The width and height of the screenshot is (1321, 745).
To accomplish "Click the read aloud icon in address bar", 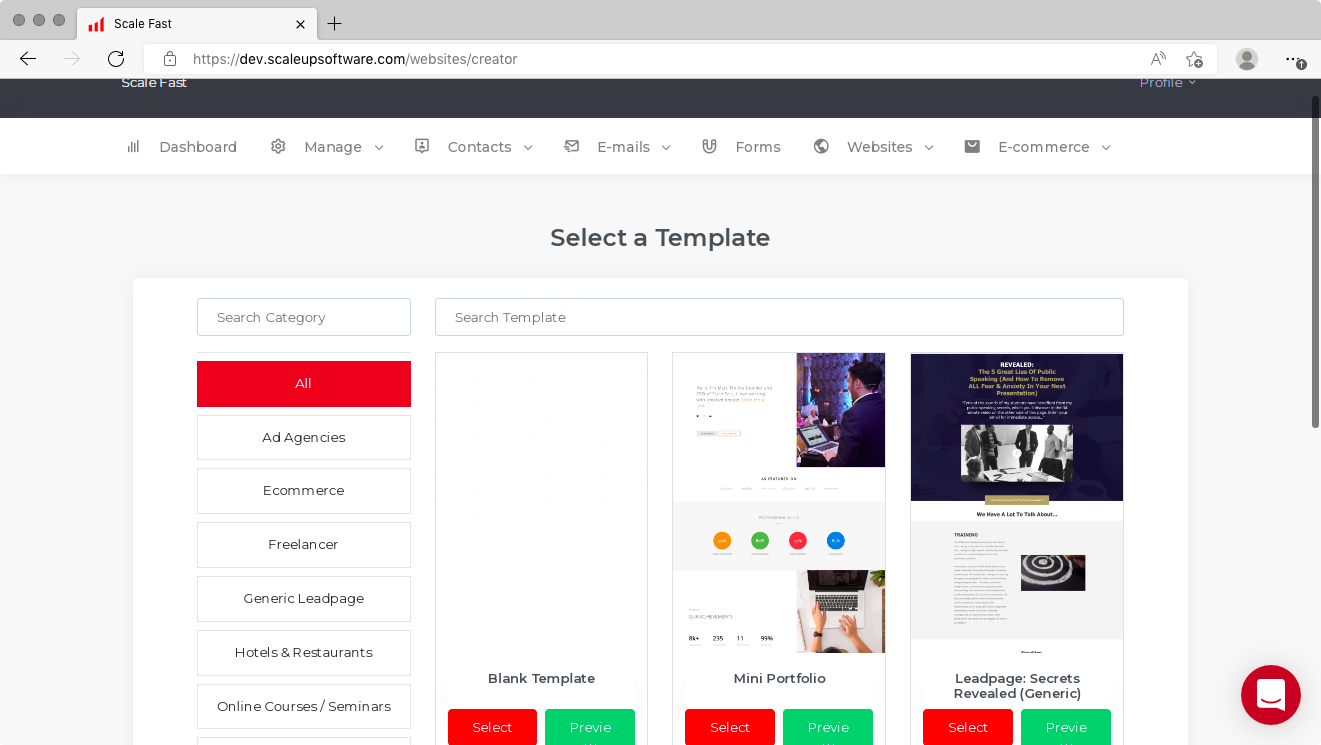I will 1158,59.
